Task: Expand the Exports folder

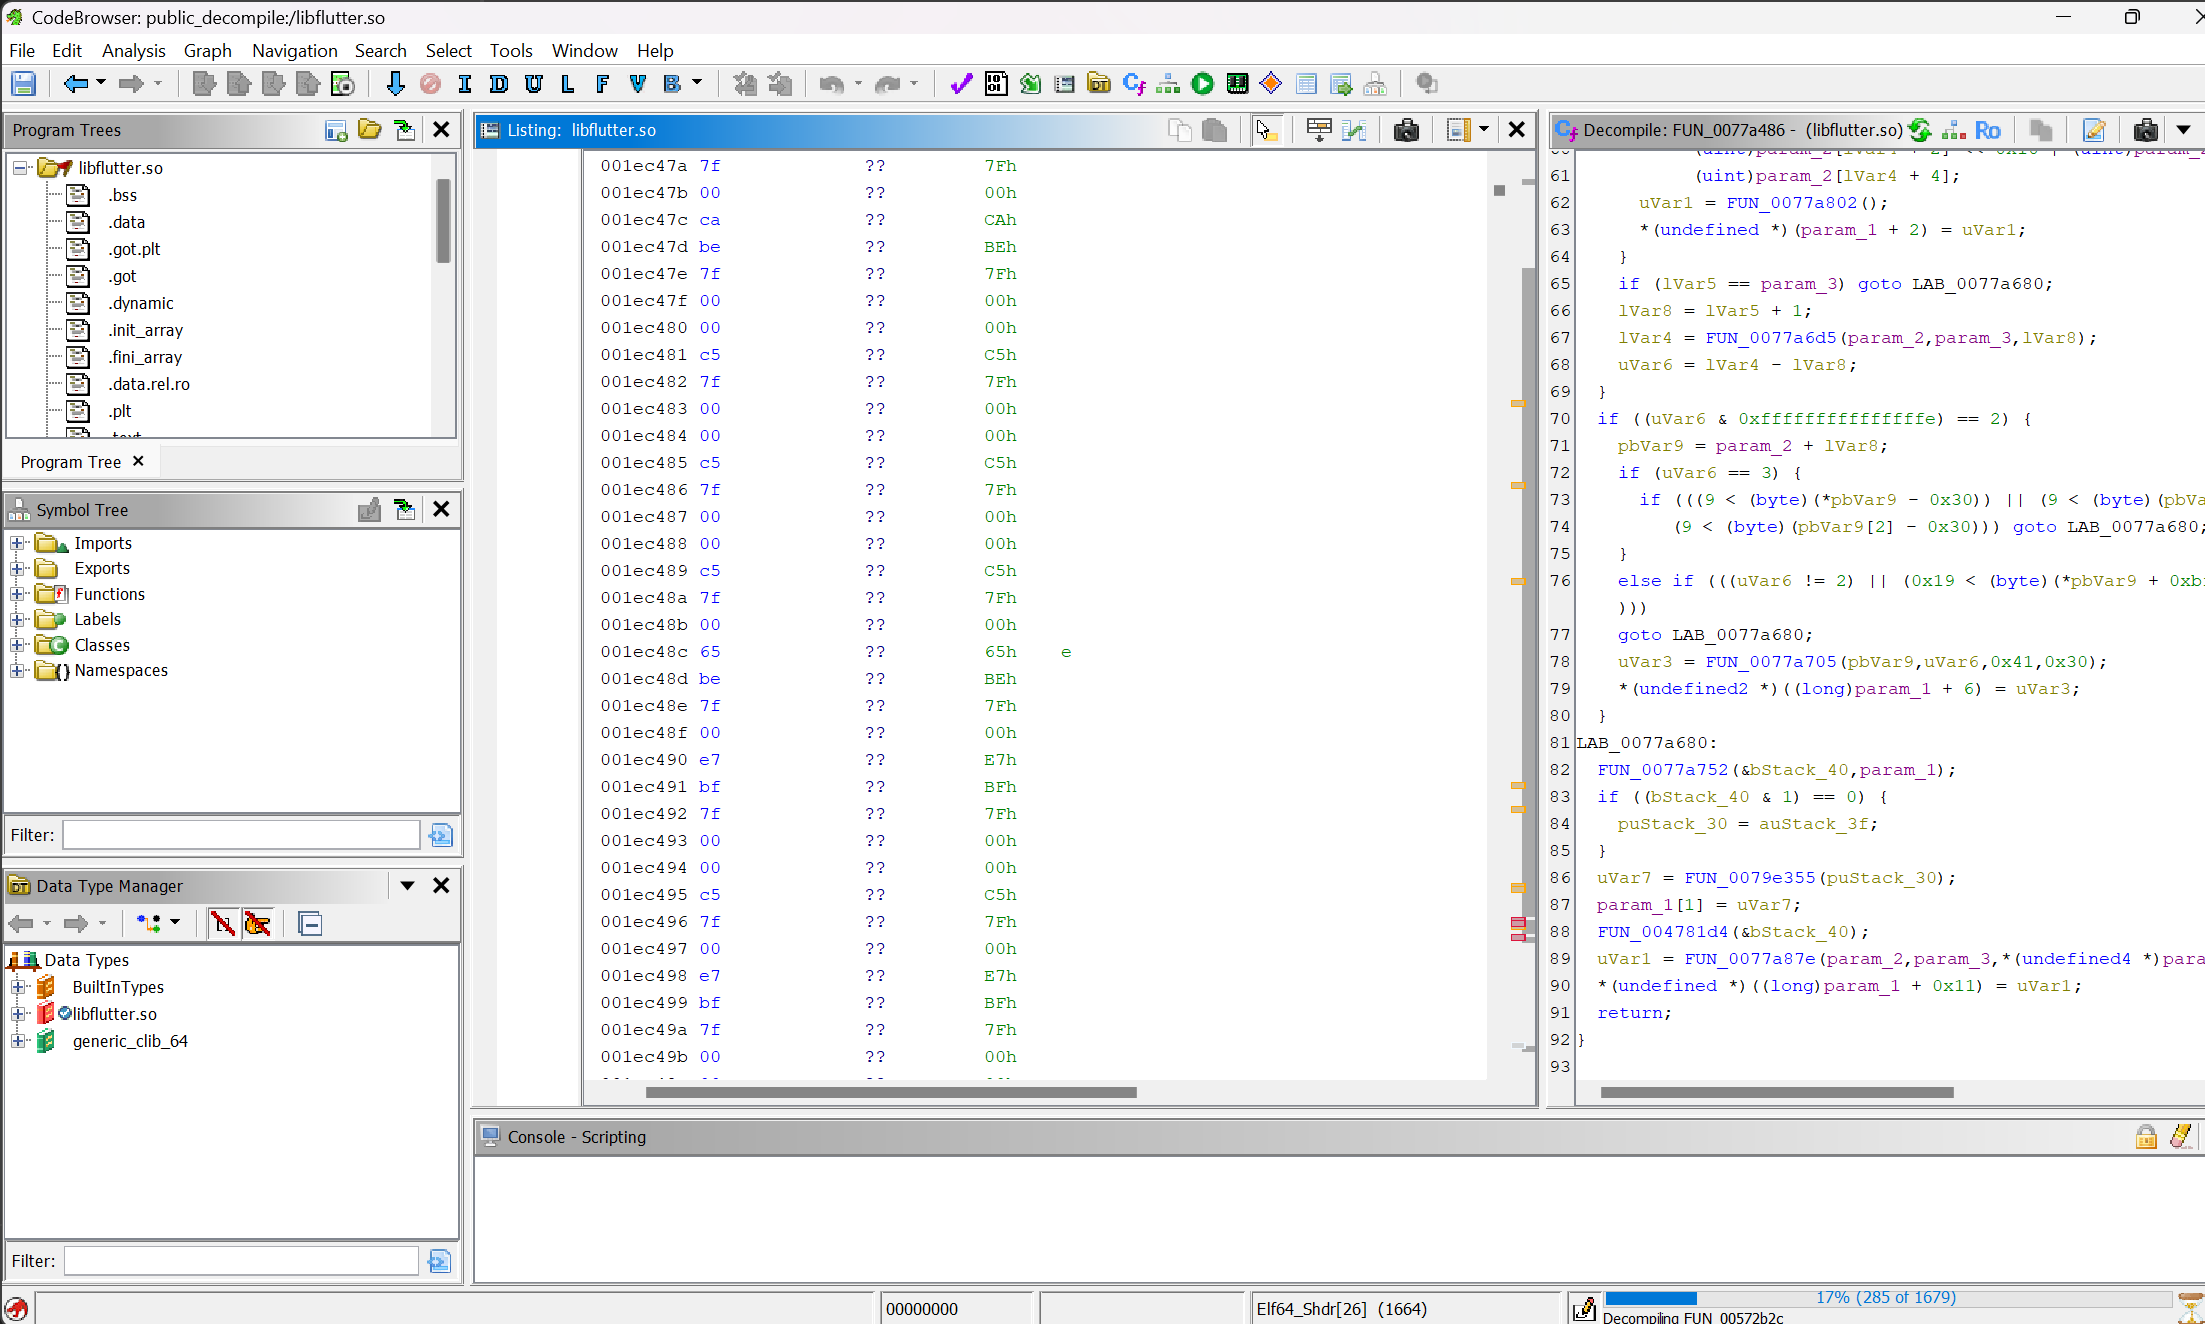Action: click(17, 568)
